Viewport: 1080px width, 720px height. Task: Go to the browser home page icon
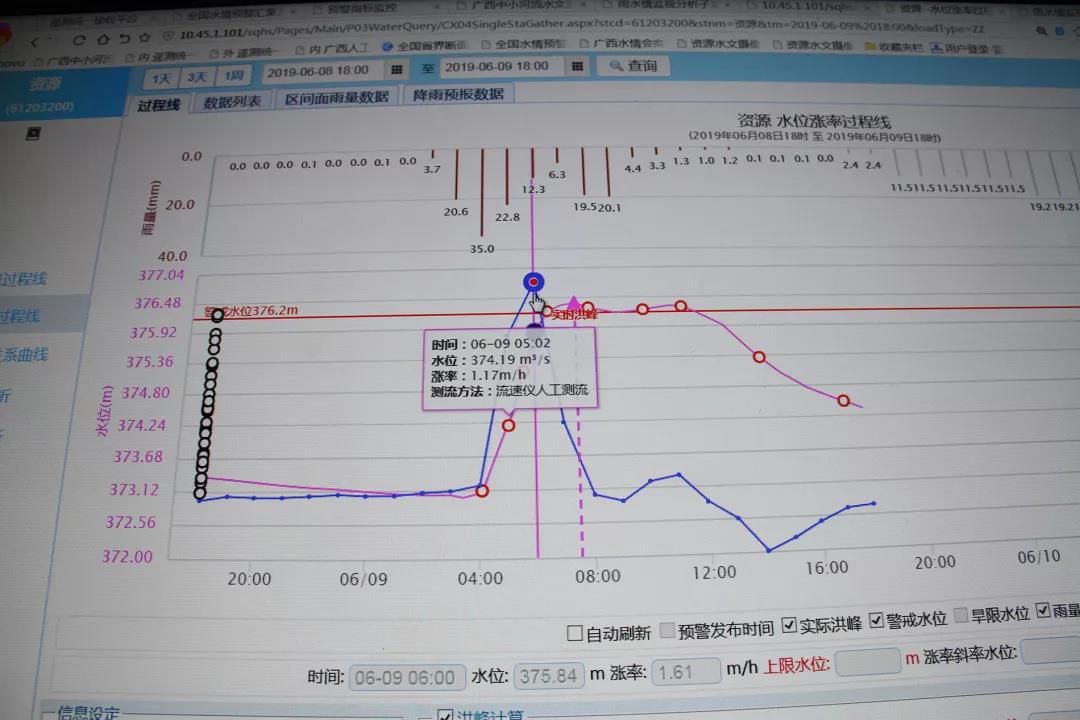click(103, 39)
